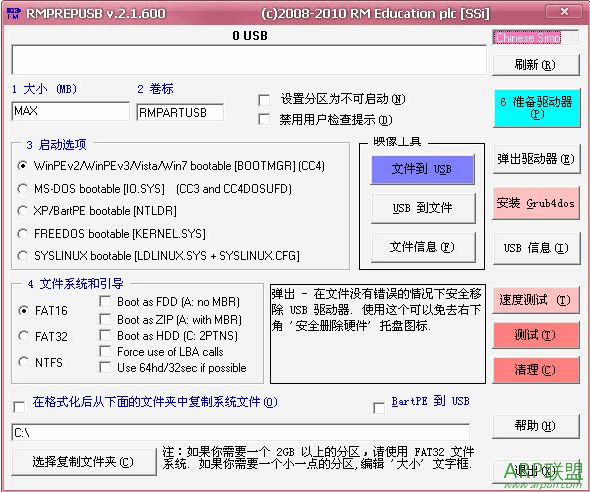This screenshot has width=590, height=492.
Task: Select MS-DOS bootable [IO.SYS] radio option
Action: click(x=23, y=189)
